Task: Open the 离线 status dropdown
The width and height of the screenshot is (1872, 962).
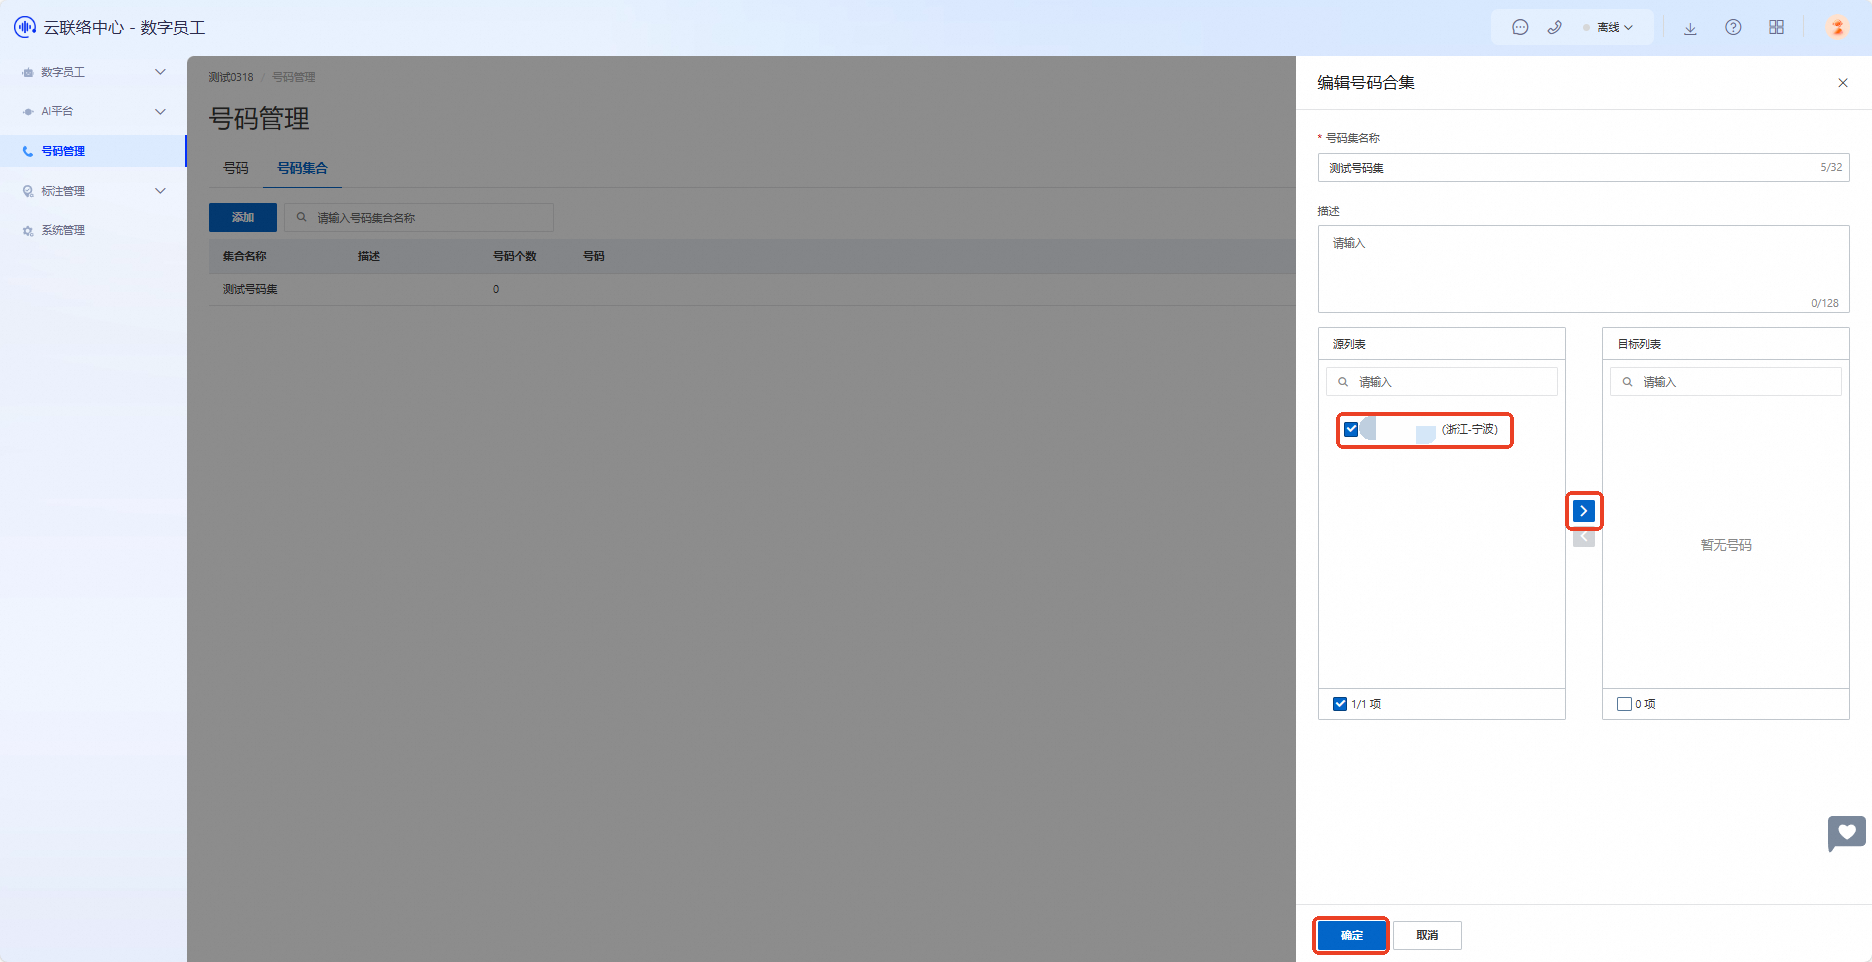Action: 1609,28
